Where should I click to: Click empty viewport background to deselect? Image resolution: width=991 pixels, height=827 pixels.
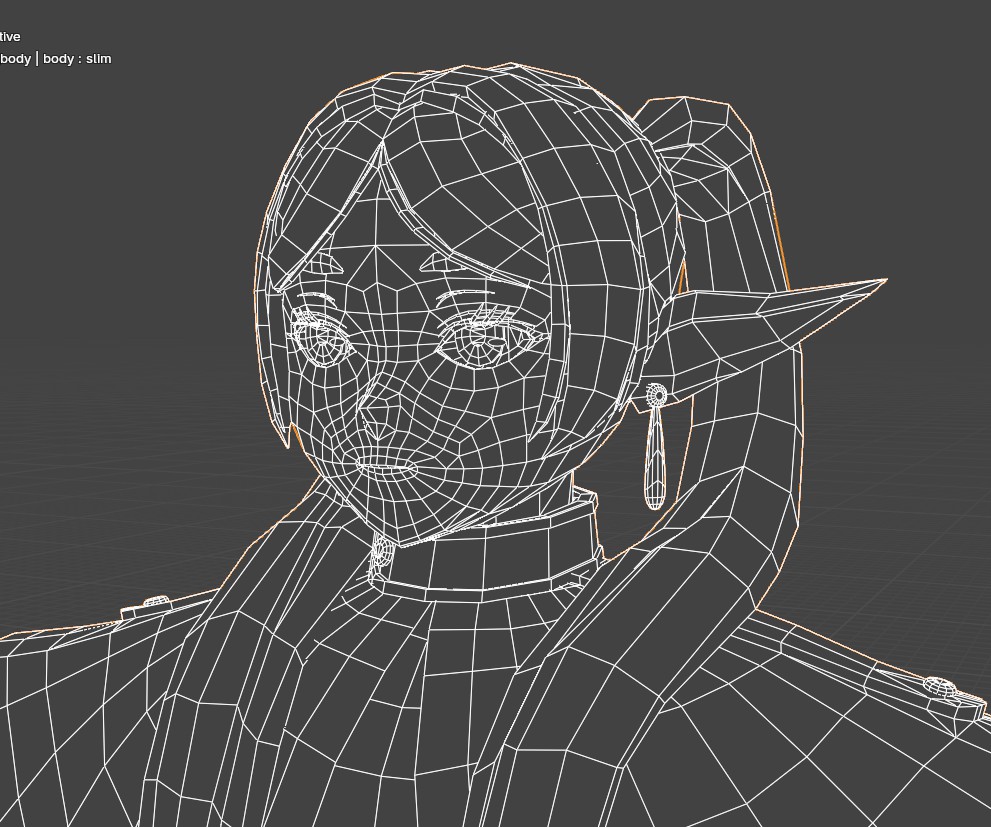tap(120, 300)
